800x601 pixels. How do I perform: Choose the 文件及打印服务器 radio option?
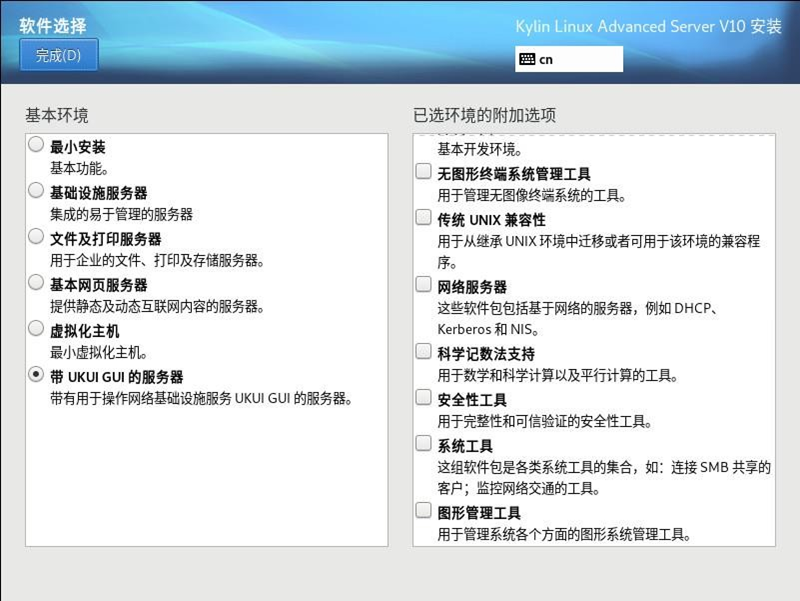(36, 236)
